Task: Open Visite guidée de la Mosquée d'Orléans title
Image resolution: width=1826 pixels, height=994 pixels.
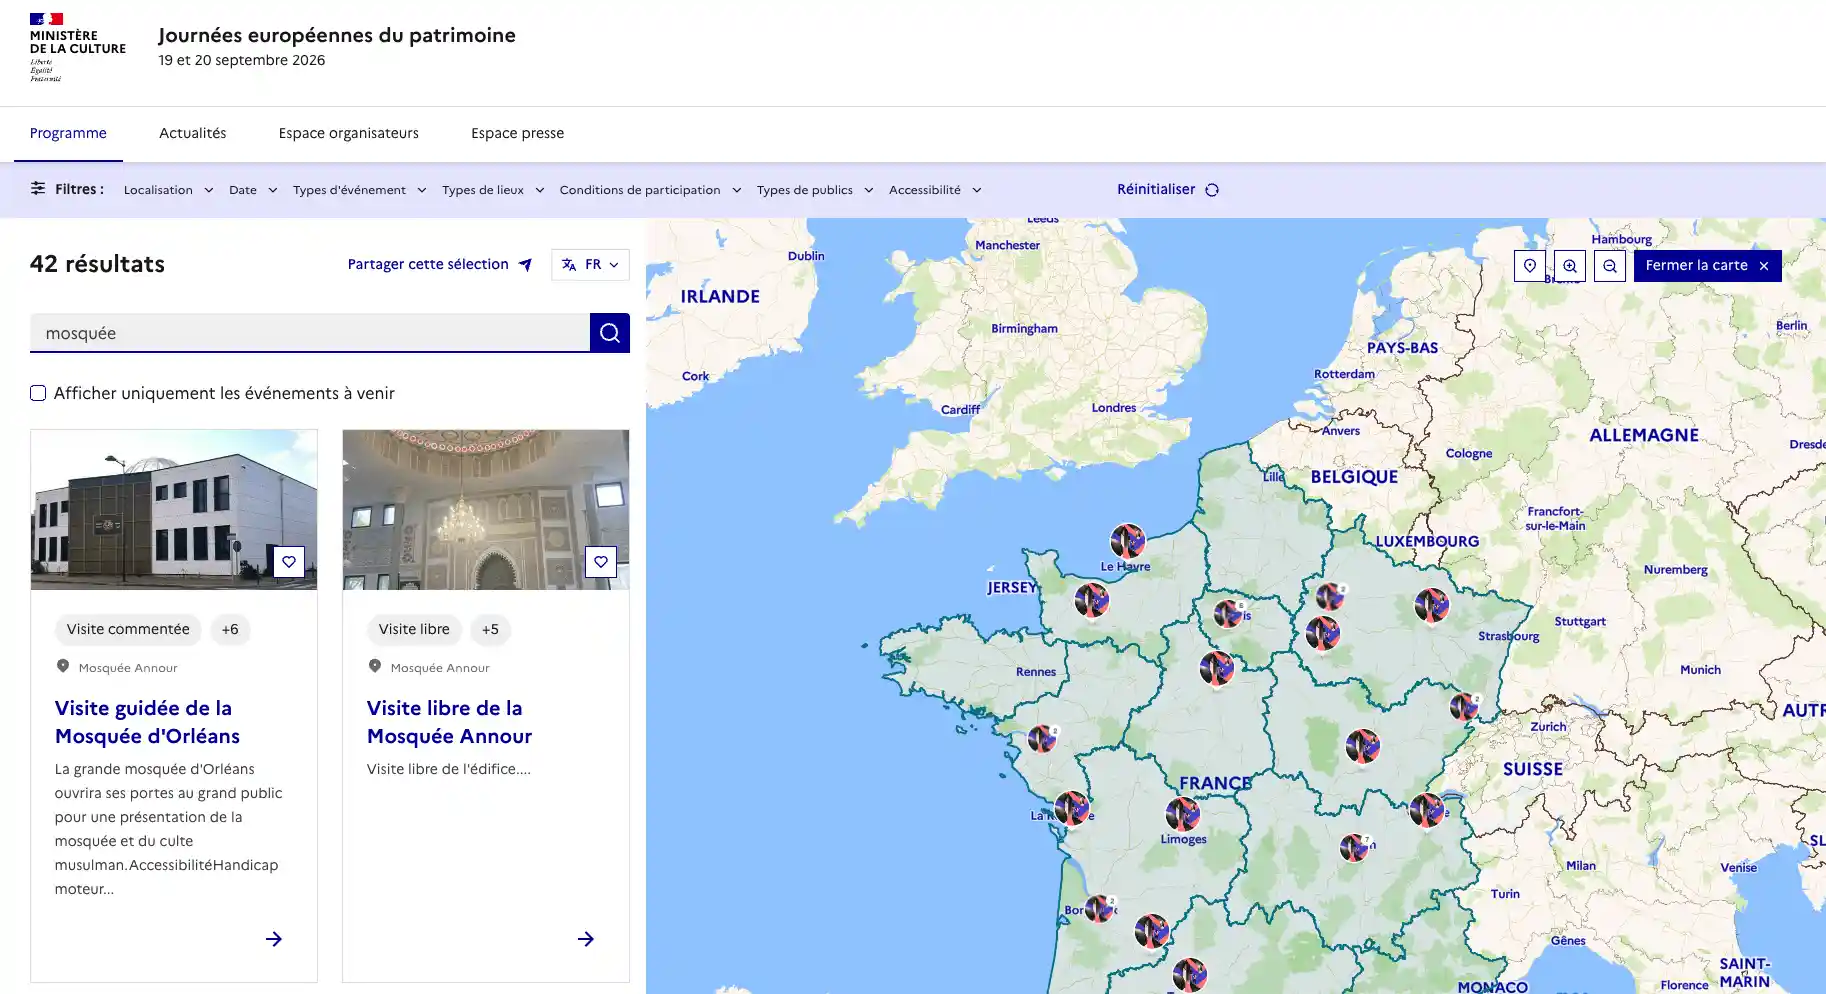Action: click(147, 722)
